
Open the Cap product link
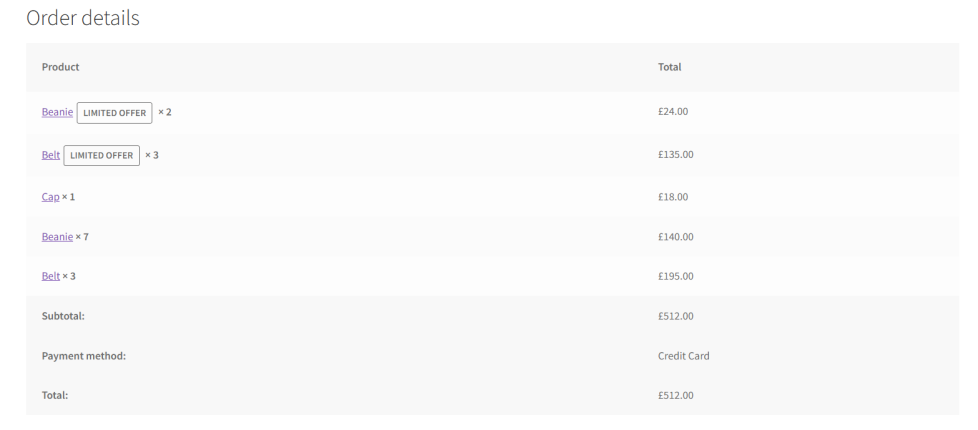[x=51, y=197]
